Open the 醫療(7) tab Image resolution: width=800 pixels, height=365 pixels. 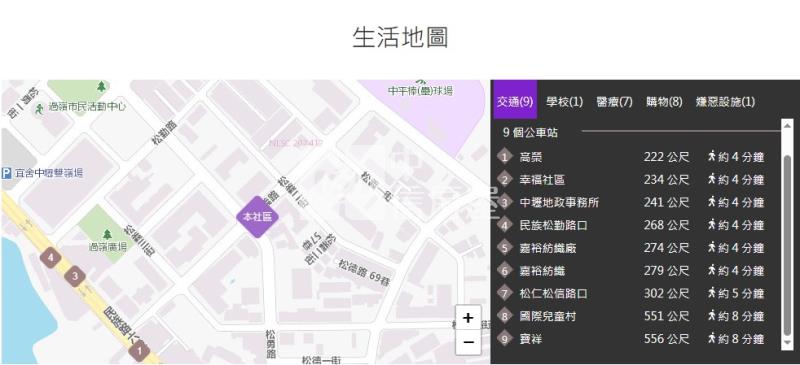pos(614,102)
